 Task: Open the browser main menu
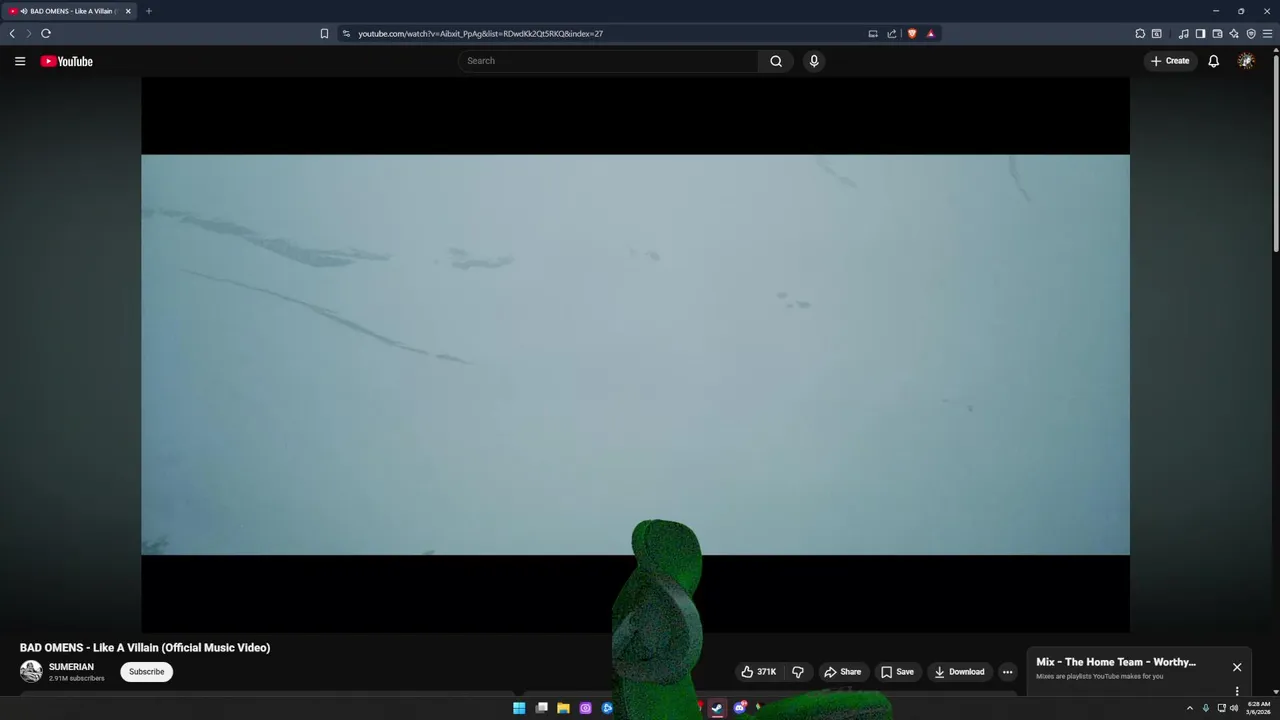coord(1268,33)
